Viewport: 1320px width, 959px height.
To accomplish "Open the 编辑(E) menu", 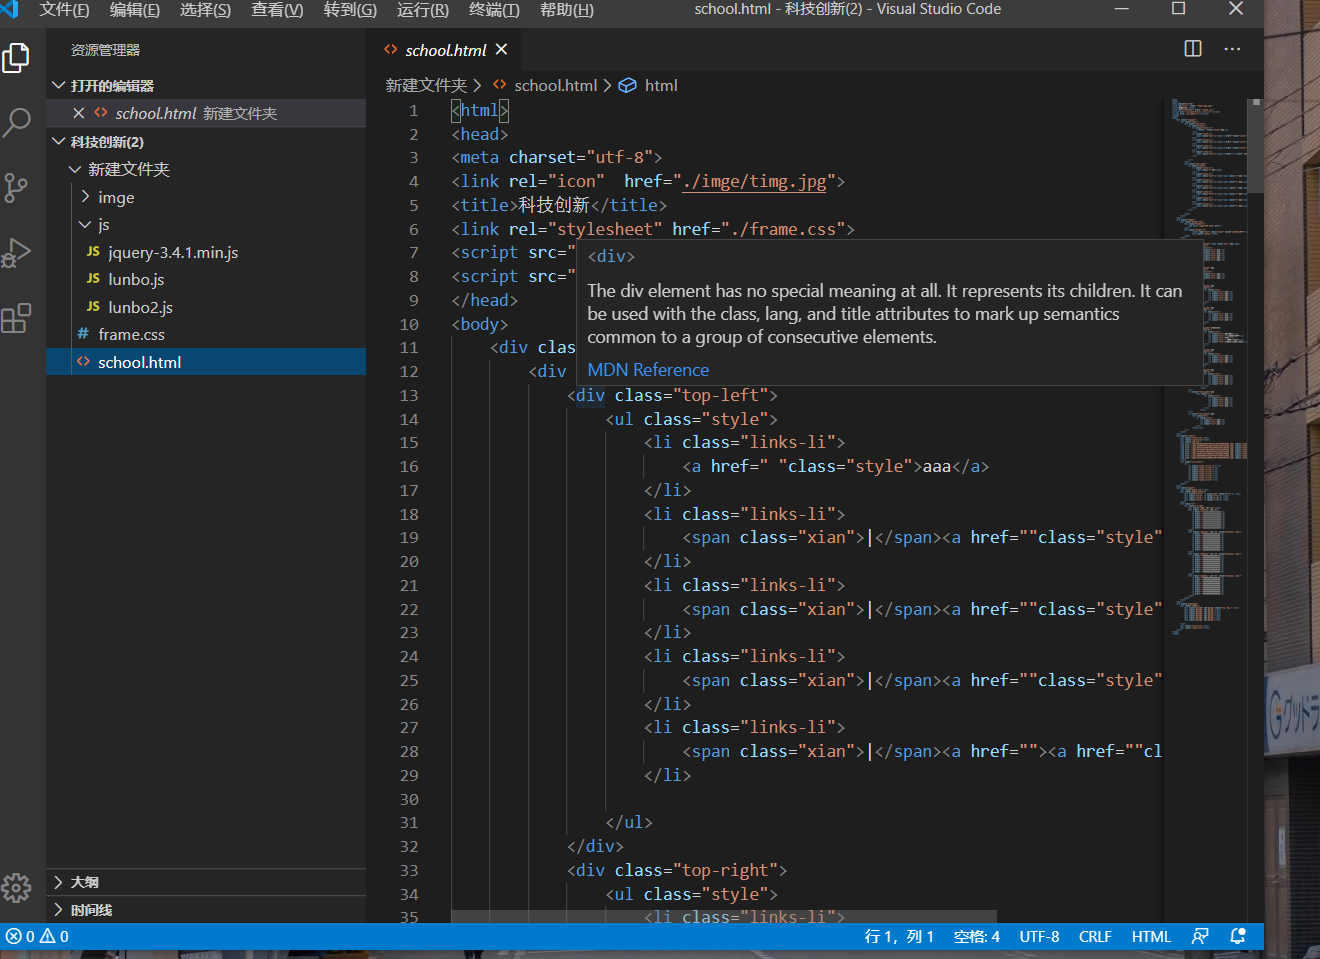I will 135,10.
